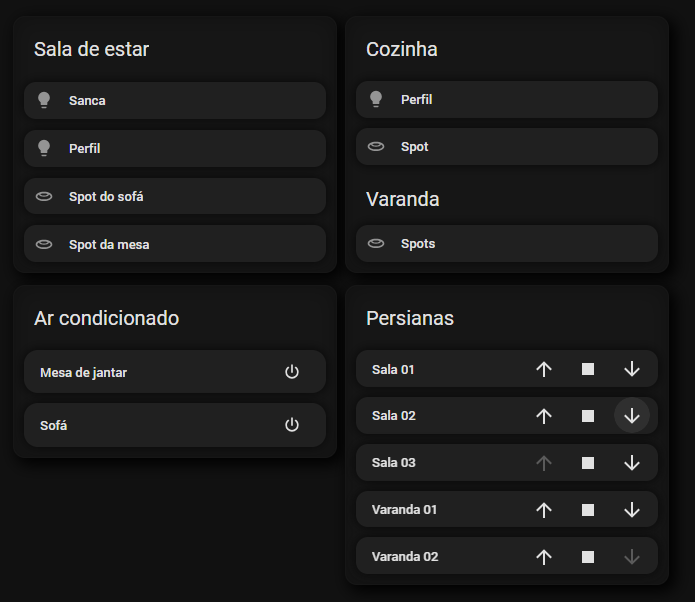Stop the Sala 03 blinds
Screen dimensions: 695x602
[588, 463]
